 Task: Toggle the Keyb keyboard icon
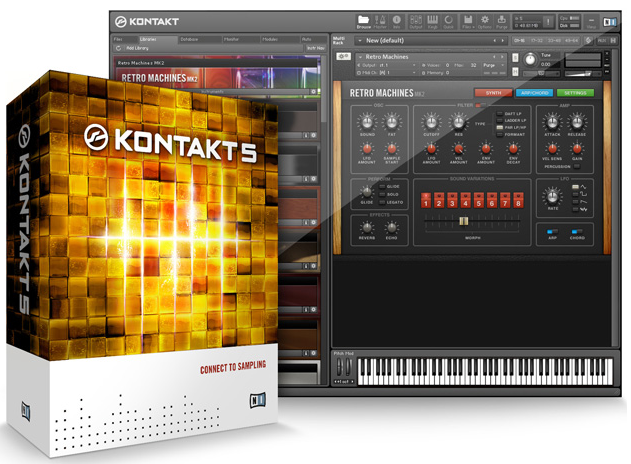pyautogui.click(x=433, y=20)
